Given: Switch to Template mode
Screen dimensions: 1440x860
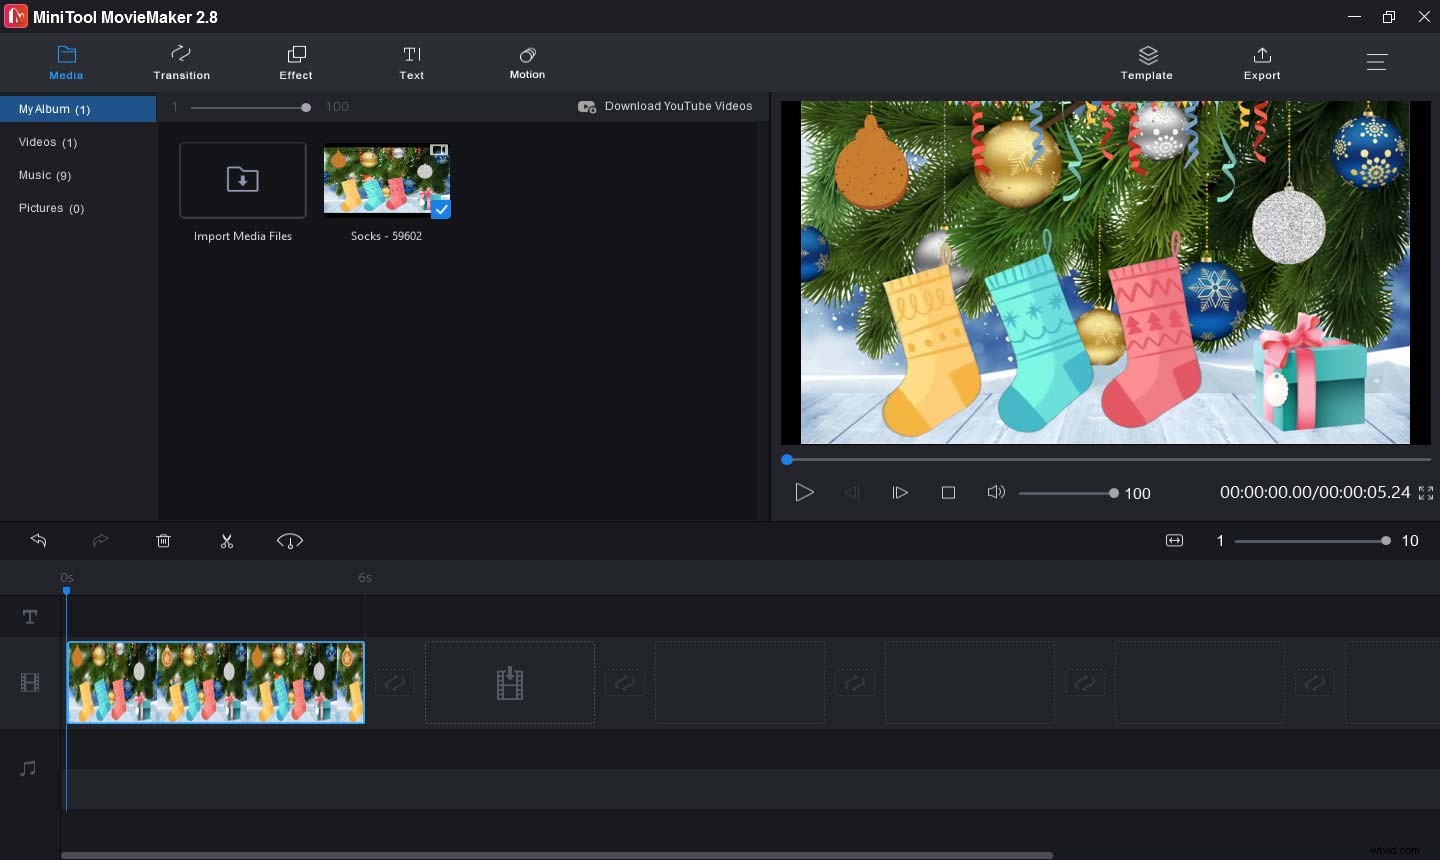Looking at the screenshot, I should pyautogui.click(x=1146, y=62).
